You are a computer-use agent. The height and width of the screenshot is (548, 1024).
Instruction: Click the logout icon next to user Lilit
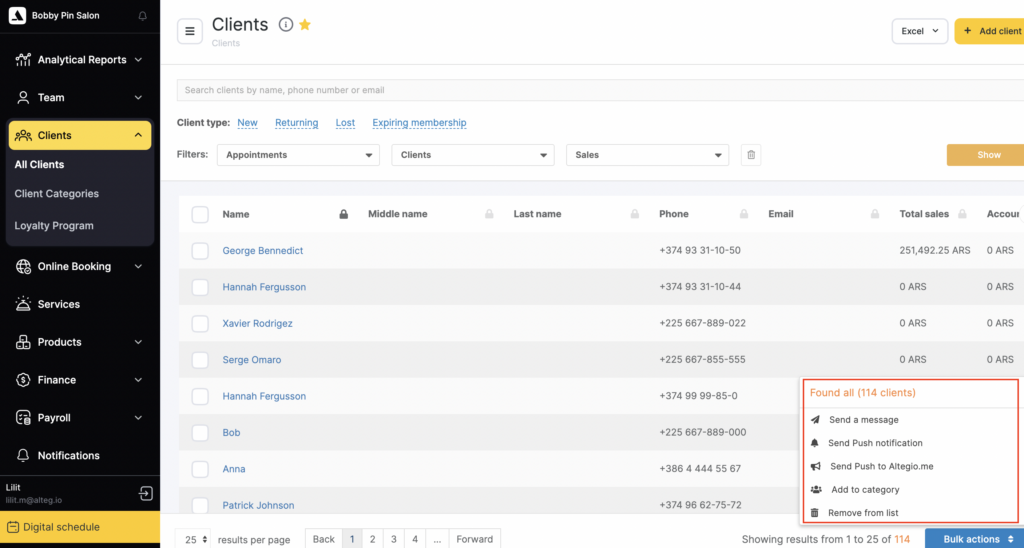pyautogui.click(x=145, y=493)
